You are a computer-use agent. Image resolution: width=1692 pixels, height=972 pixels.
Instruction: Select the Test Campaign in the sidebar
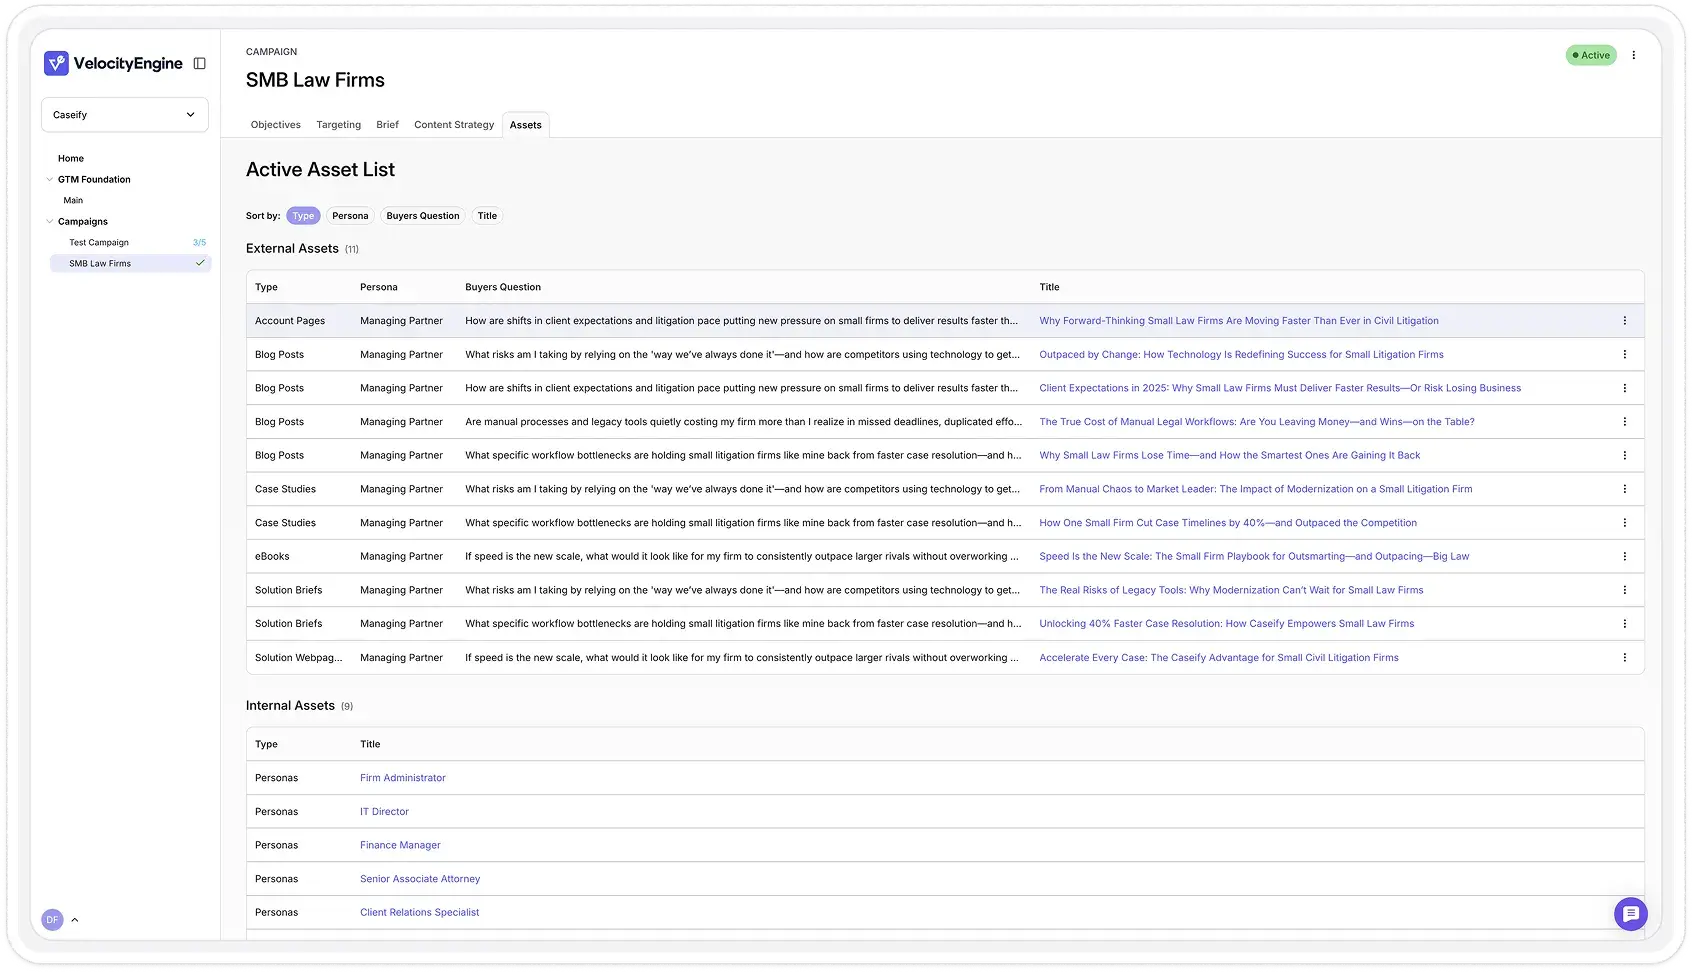click(x=98, y=242)
